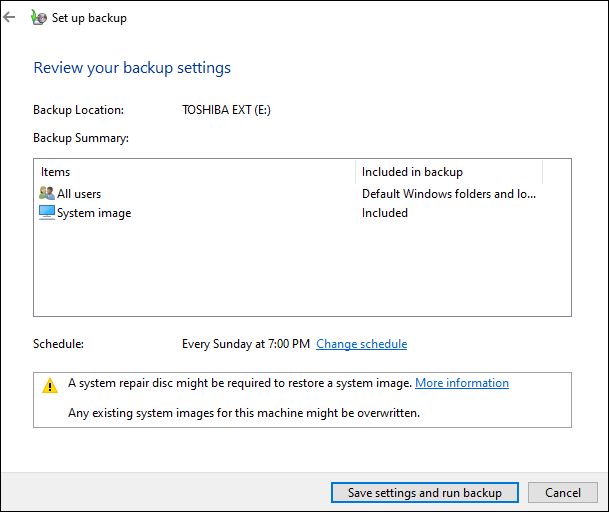This screenshot has width=609, height=512.
Task: Select the System image row label
Action: pyautogui.click(x=94, y=213)
